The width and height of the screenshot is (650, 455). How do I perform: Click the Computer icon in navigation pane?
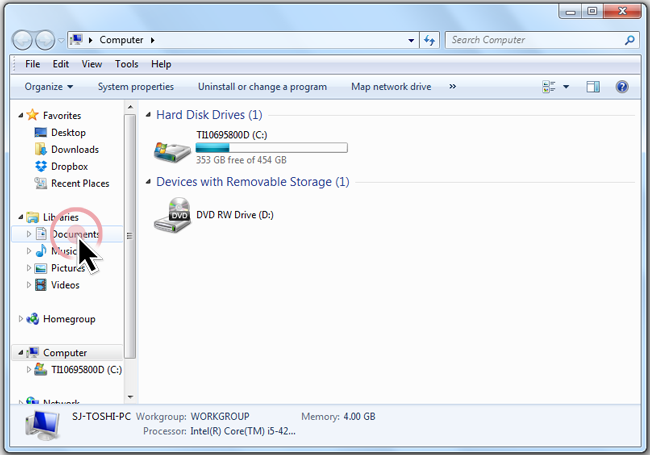point(32,353)
